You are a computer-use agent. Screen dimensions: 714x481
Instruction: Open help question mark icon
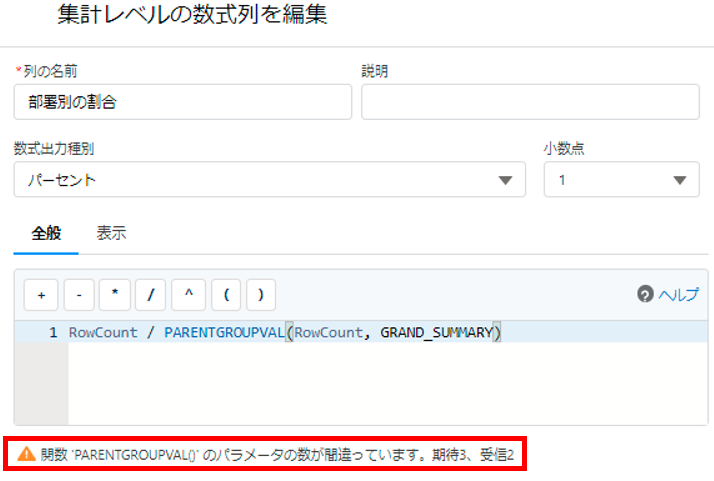pos(645,294)
